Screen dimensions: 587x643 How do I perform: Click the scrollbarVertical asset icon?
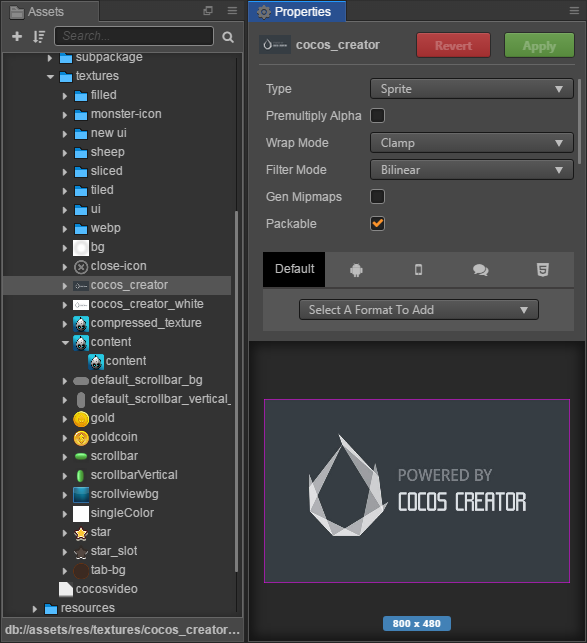tap(80, 476)
